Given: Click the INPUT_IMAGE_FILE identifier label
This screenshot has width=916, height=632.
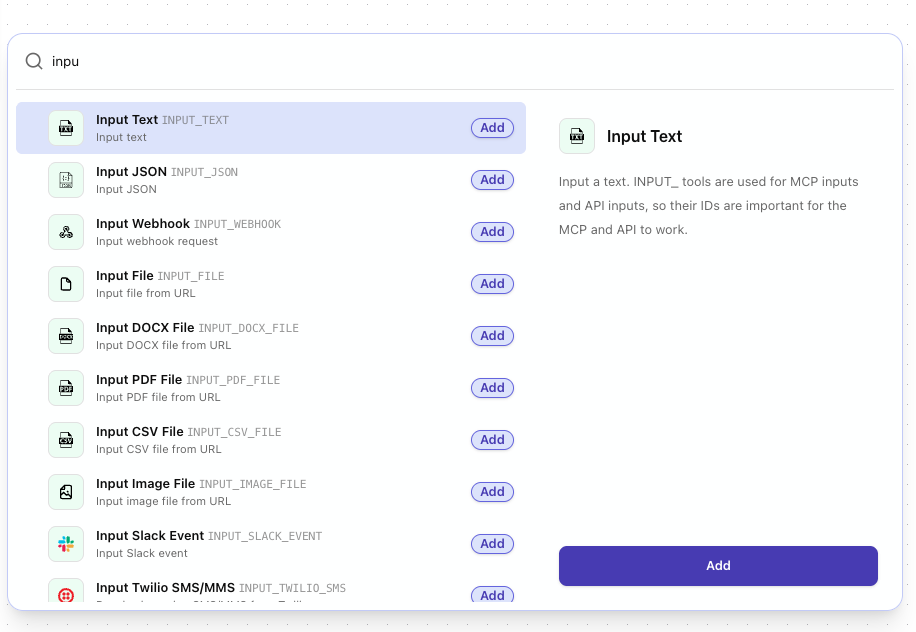Looking at the screenshot, I should click(253, 484).
